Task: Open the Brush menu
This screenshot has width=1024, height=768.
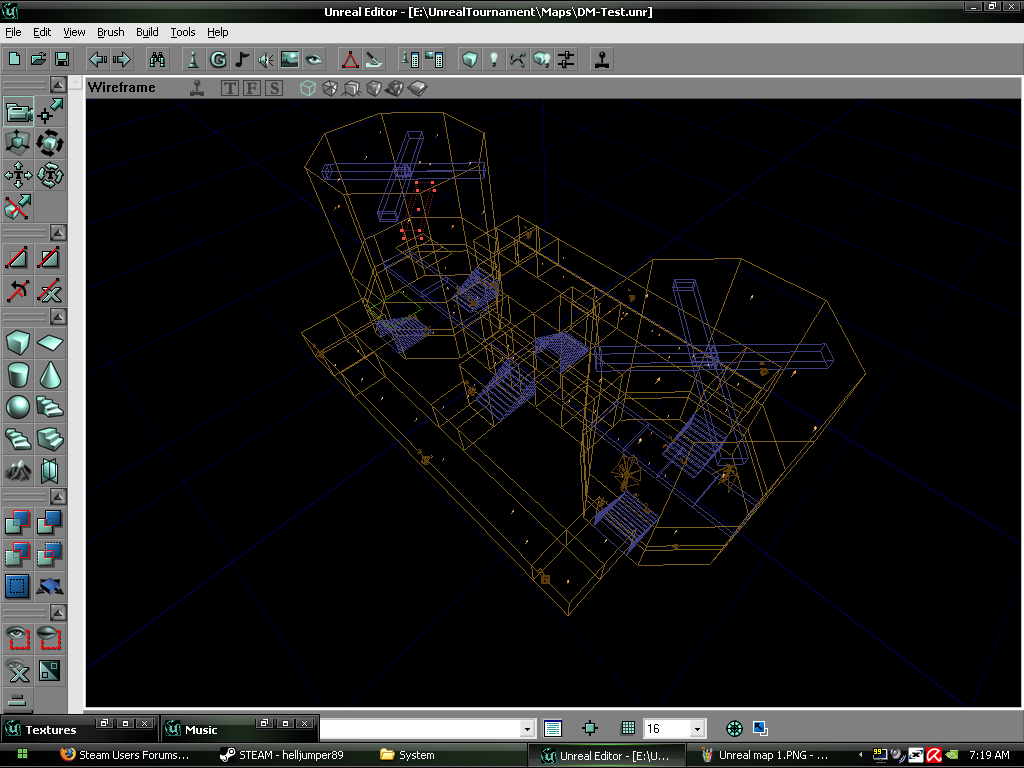Action: click(x=110, y=32)
